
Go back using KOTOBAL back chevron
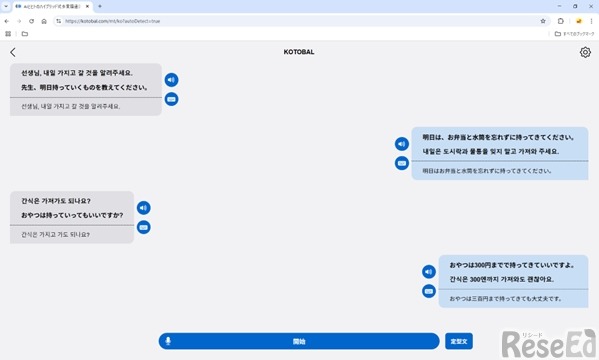tap(13, 52)
